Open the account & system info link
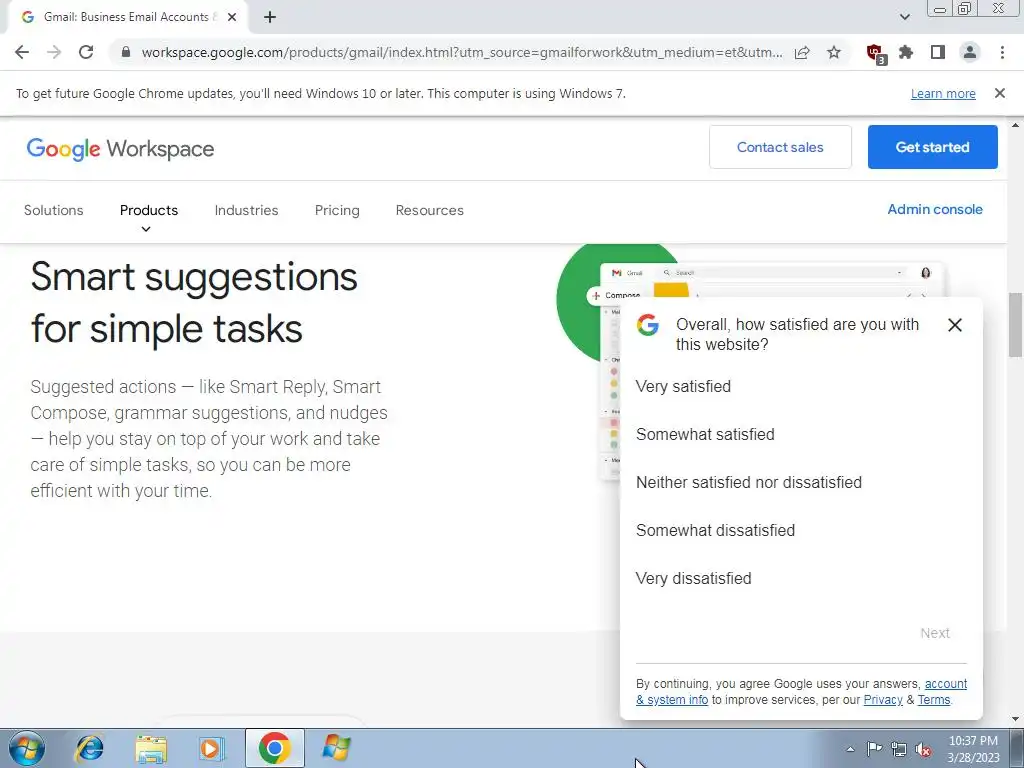The width and height of the screenshot is (1024, 768). click(x=946, y=684)
